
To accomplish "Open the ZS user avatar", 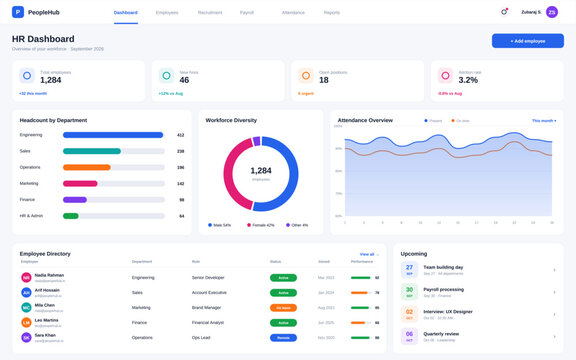I will tap(552, 12).
